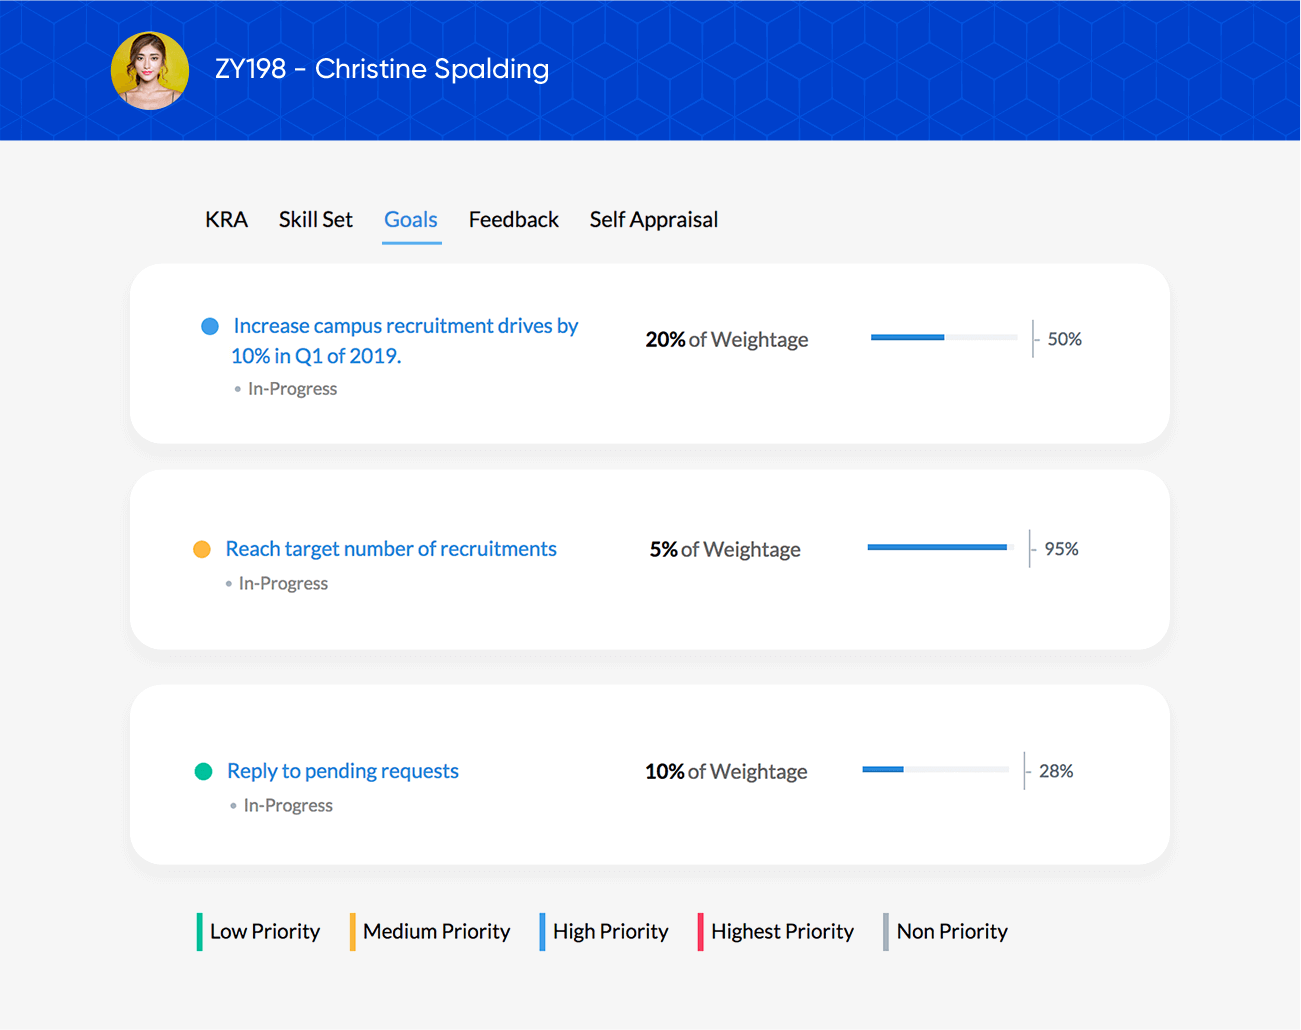Click the 28% progress bar
This screenshot has width=1301, height=1030.
pyautogui.click(x=935, y=769)
